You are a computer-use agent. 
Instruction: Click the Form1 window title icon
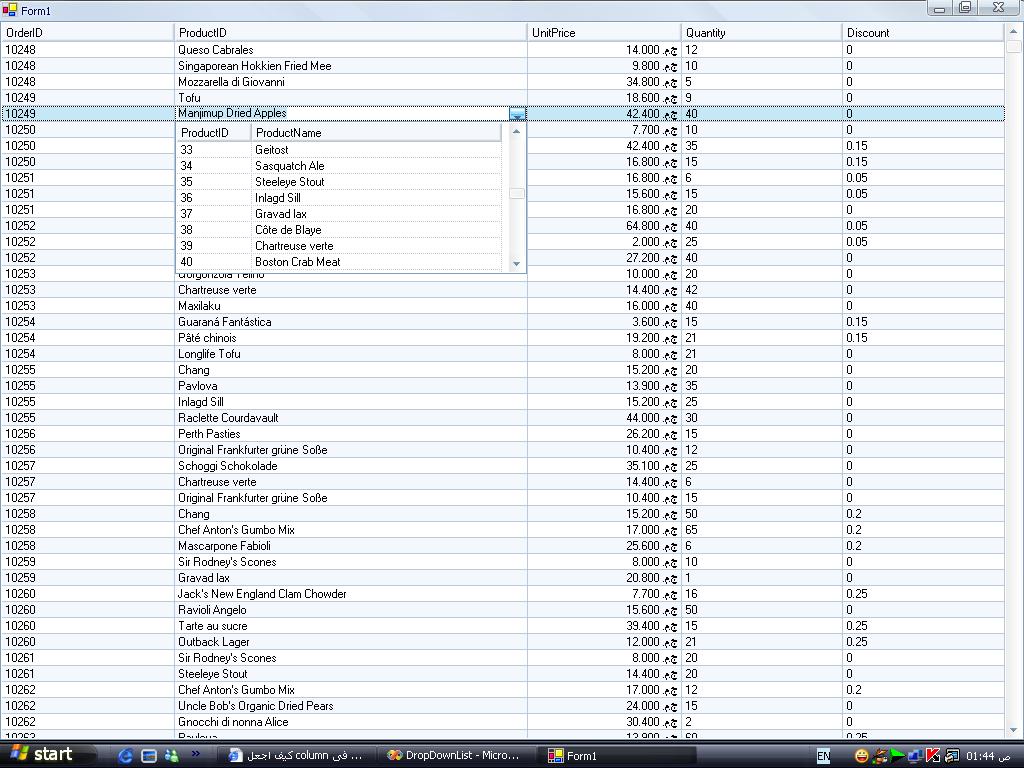point(9,10)
